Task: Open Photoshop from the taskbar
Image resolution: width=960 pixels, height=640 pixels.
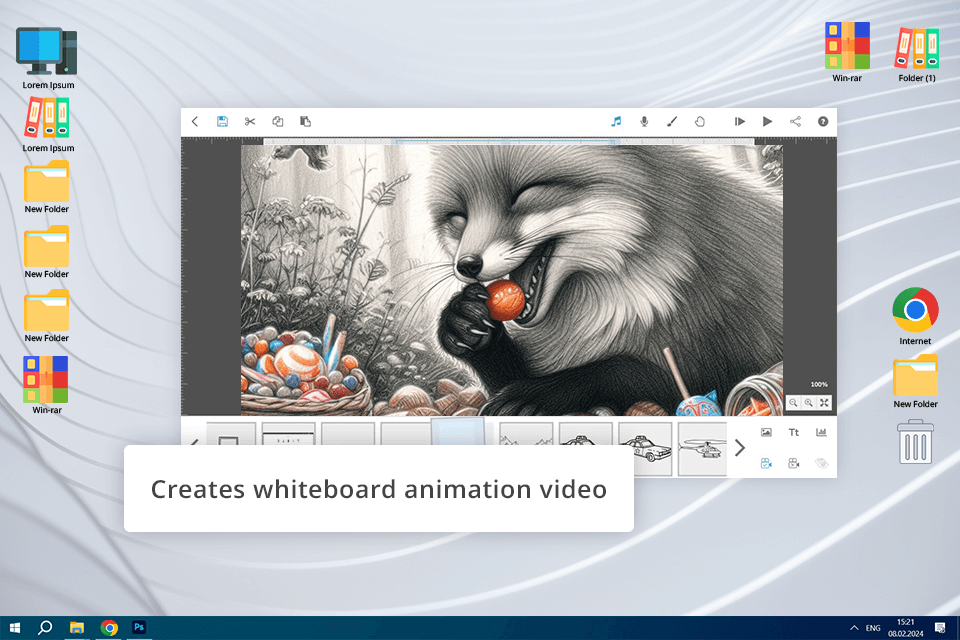Action: click(x=139, y=628)
